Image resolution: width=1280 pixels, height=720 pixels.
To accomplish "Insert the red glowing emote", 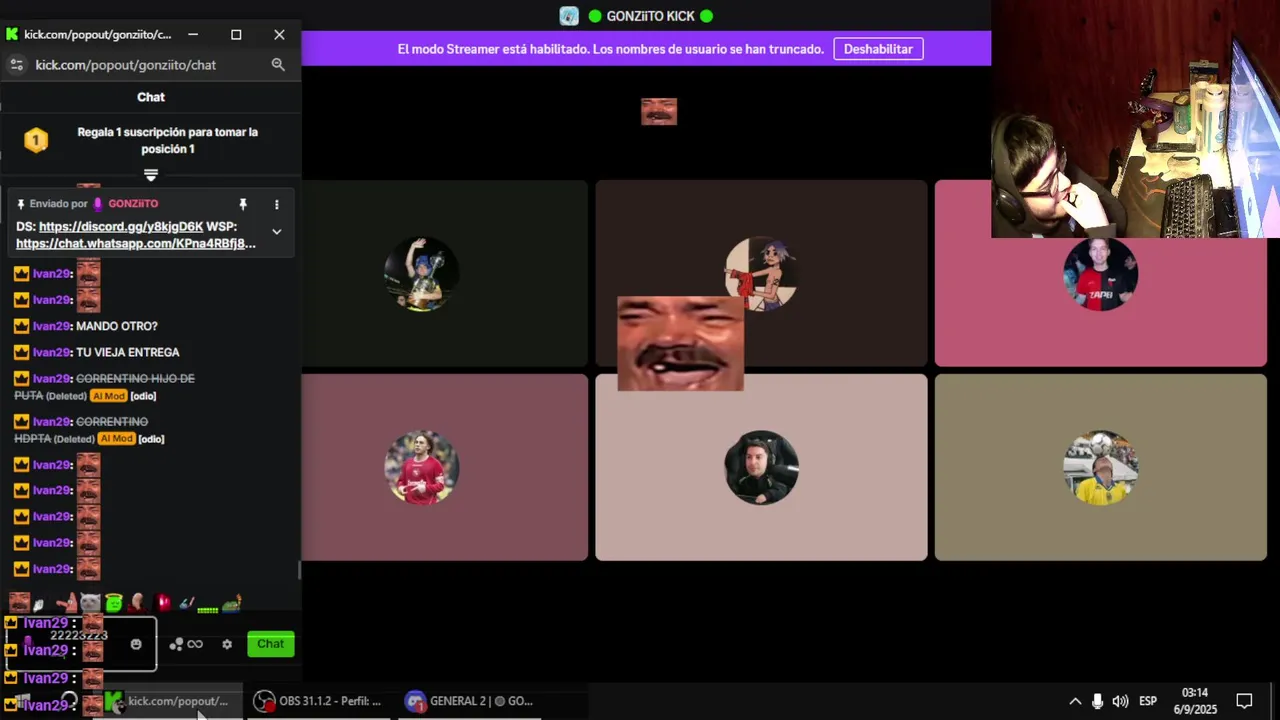I will coord(163,603).
